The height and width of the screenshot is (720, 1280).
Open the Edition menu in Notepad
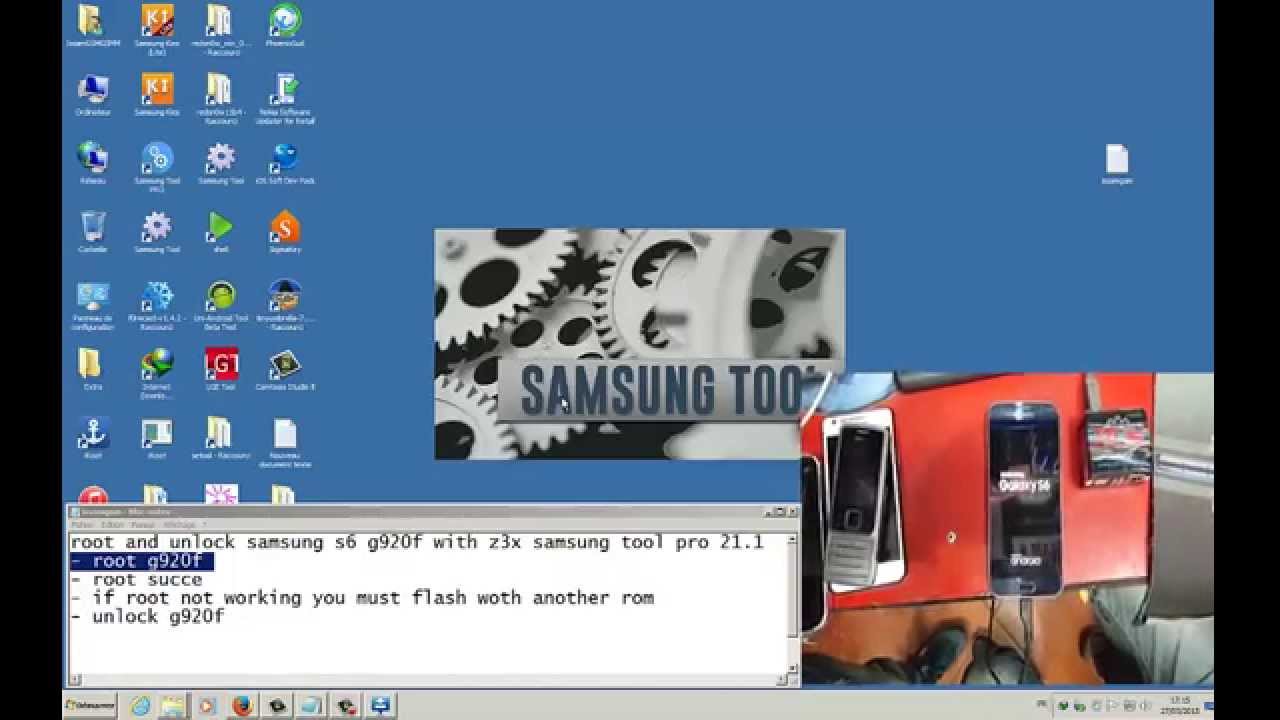112,525
